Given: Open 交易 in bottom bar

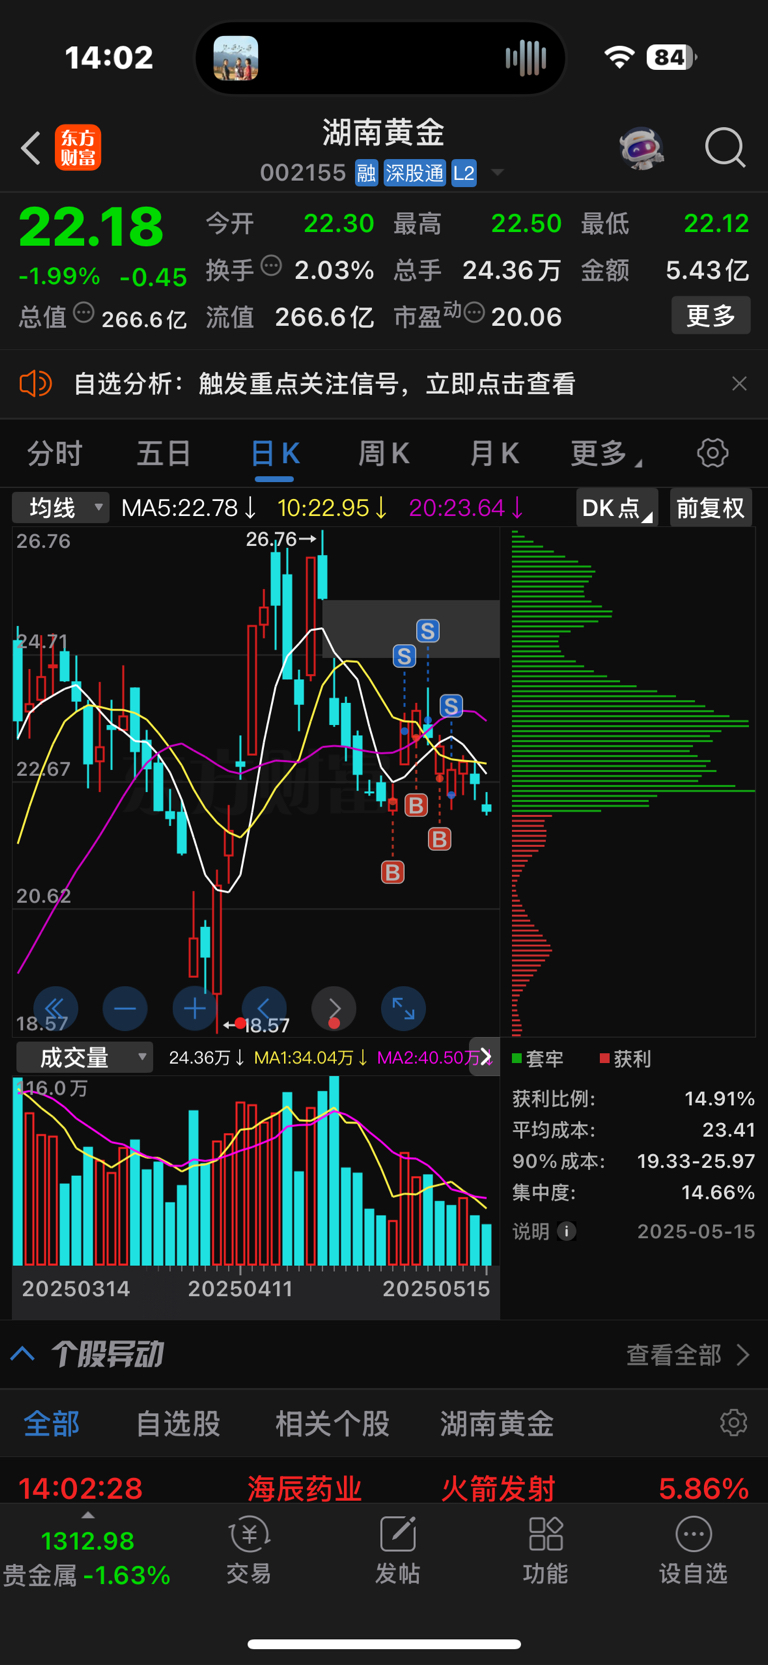Looking at the screenshot, I should pyautogui.click(x=249, y=1551).
